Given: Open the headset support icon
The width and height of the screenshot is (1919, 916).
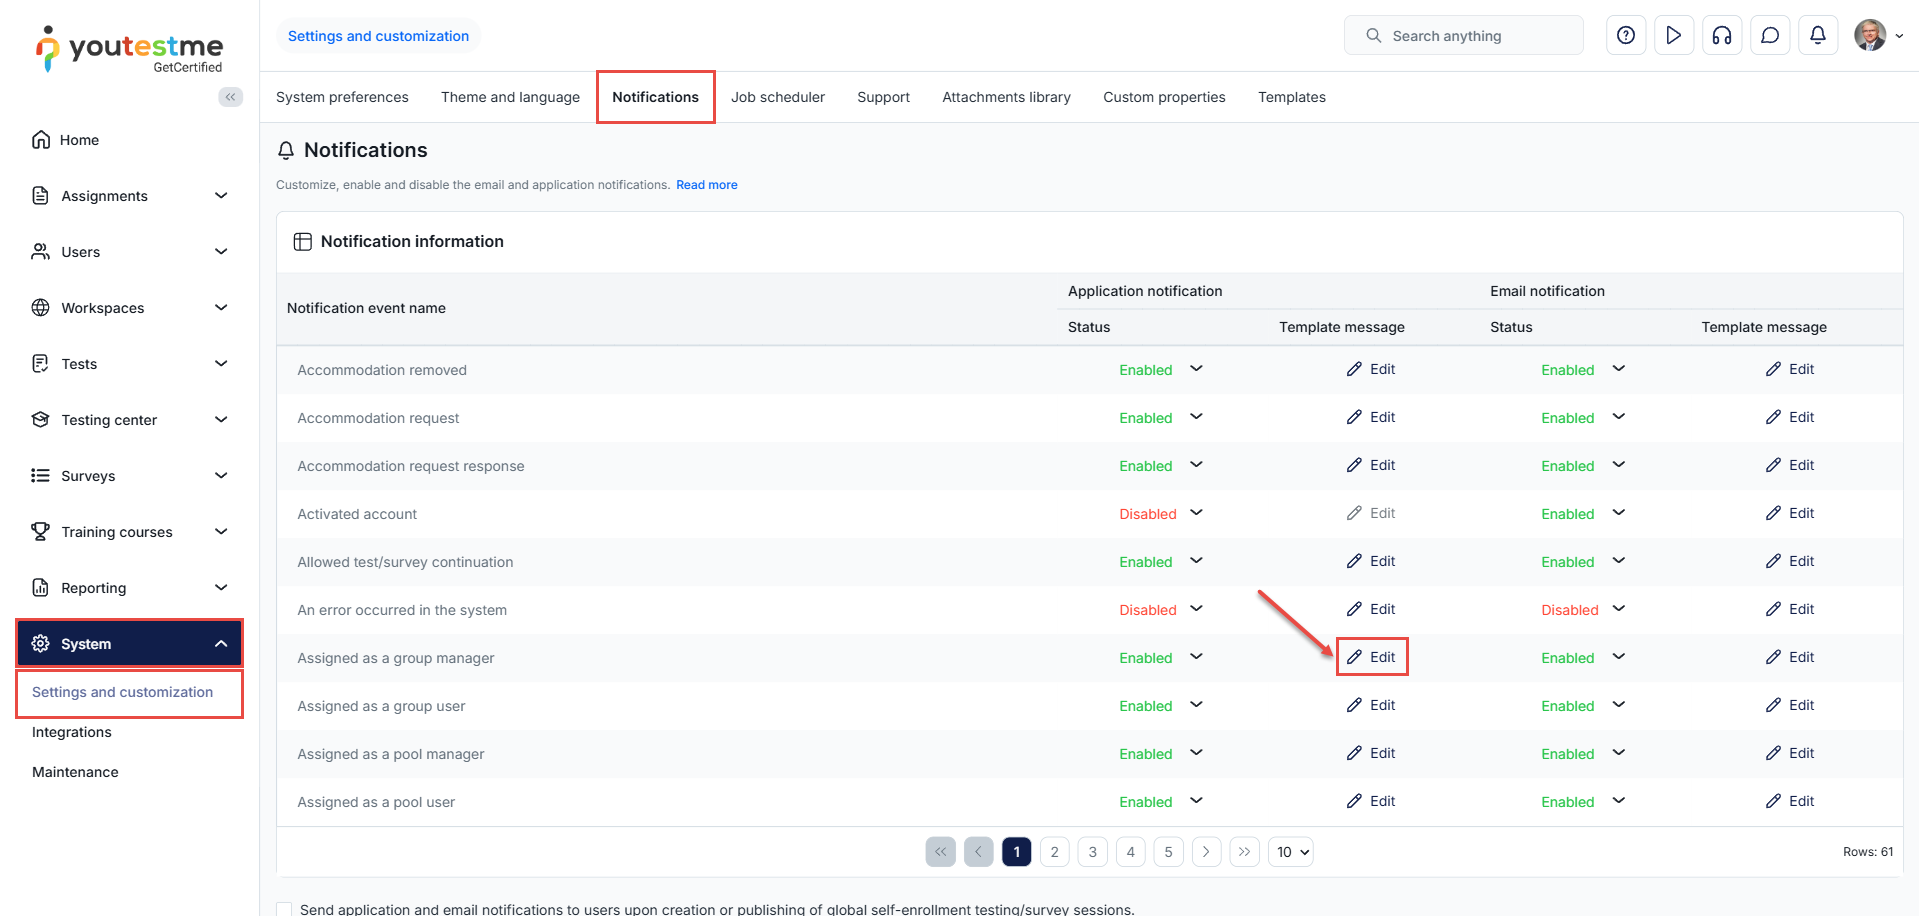Looking at the screenshot, I should pyautogui.click(x=1722, y=36).
